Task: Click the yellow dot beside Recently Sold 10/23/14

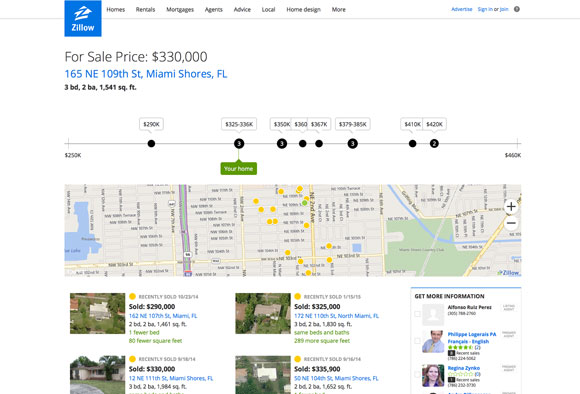Action: 132,296
